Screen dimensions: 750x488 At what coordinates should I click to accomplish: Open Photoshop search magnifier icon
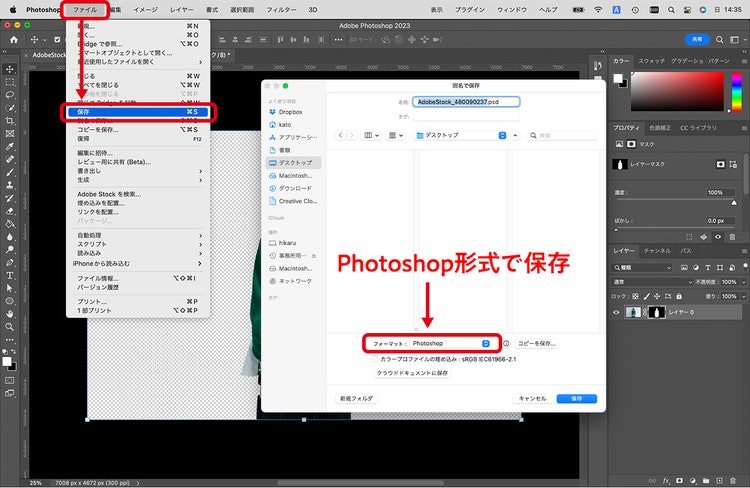(x=719, y=40)
